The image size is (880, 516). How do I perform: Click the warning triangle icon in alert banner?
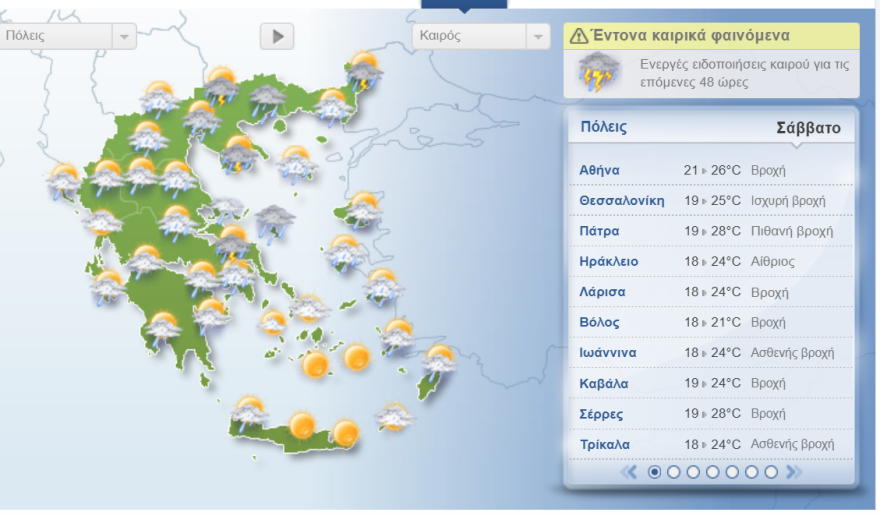point(579,37)
